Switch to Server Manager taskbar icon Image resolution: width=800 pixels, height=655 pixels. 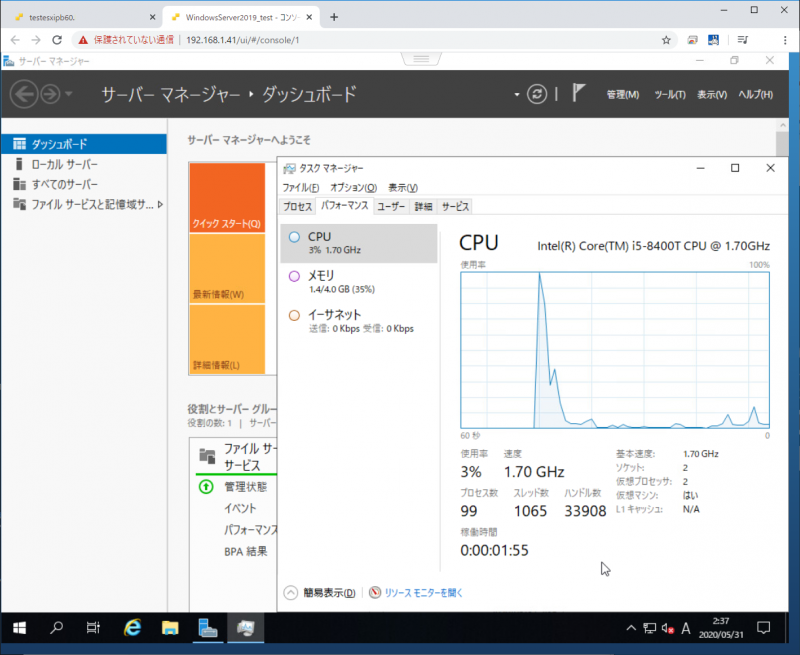(x=208, y=628)
